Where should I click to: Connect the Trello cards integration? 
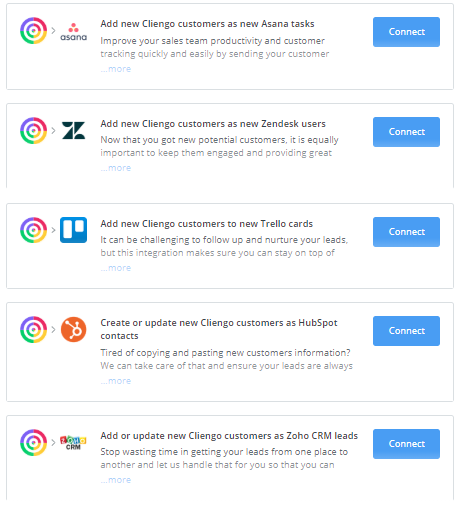(406, 232)
